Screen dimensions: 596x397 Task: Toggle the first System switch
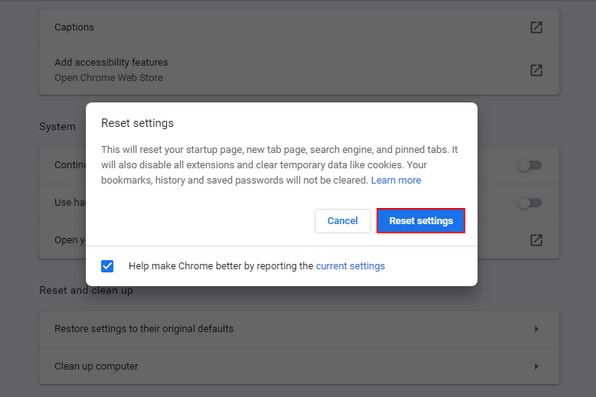tap(530, 165)
